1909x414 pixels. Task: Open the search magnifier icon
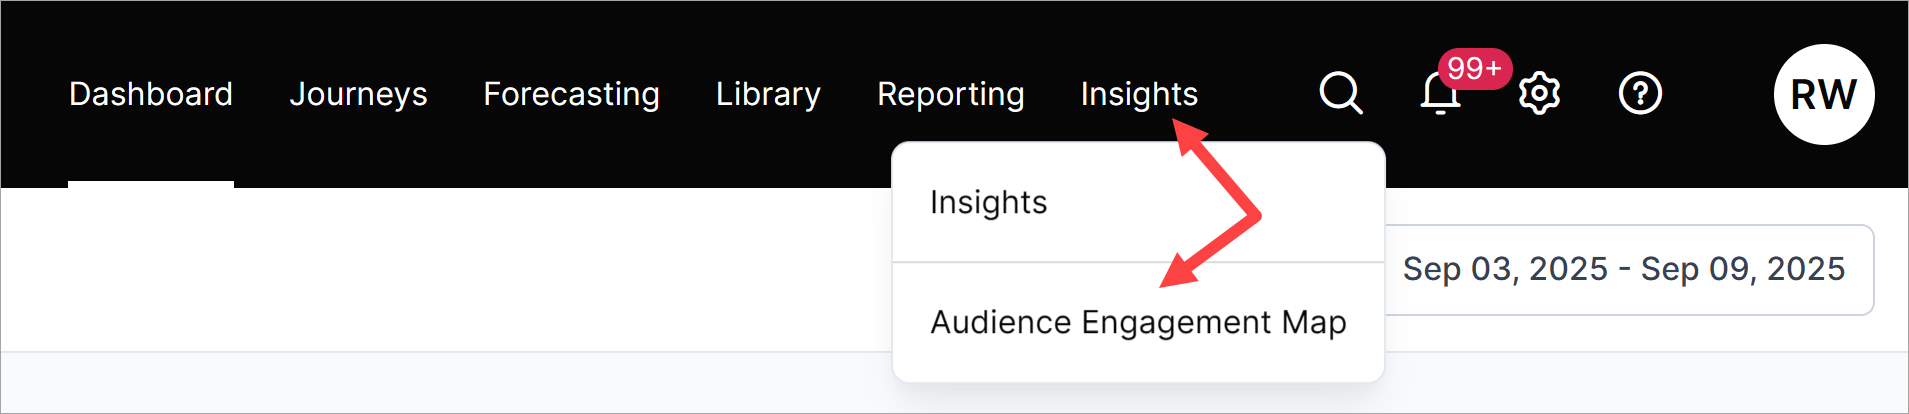pos(1340,94)
